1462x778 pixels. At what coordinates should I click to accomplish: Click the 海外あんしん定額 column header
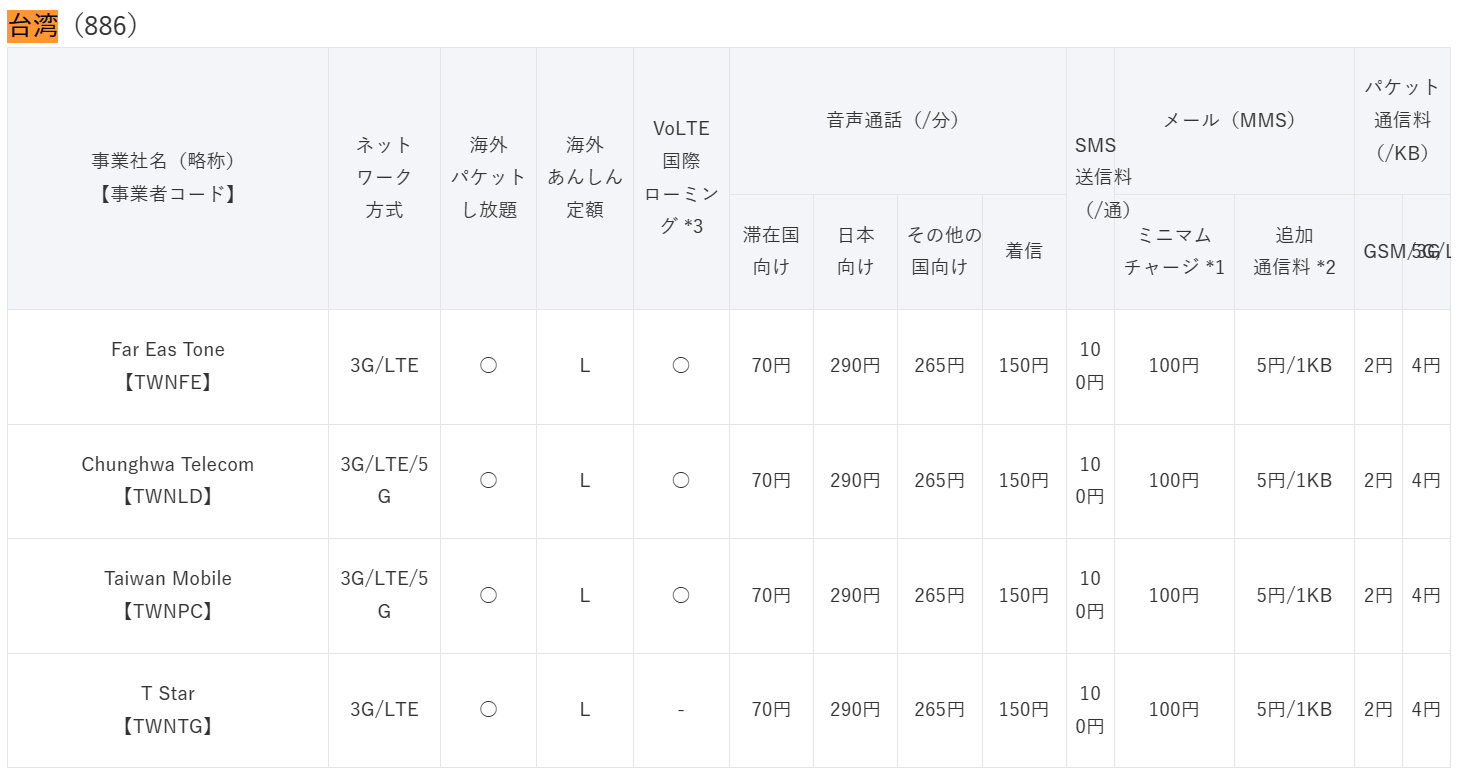585,178
